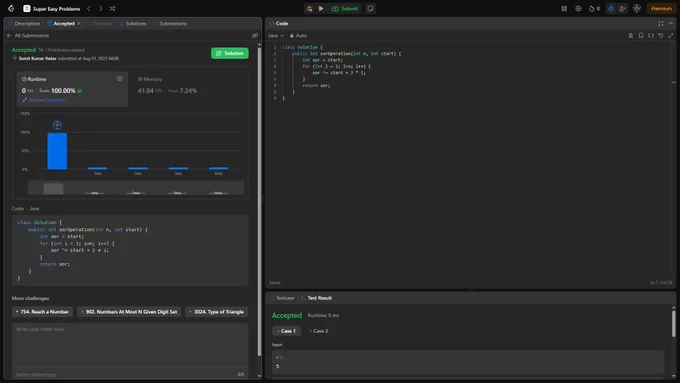Go to the previous problem arrow

pos(88,8)
